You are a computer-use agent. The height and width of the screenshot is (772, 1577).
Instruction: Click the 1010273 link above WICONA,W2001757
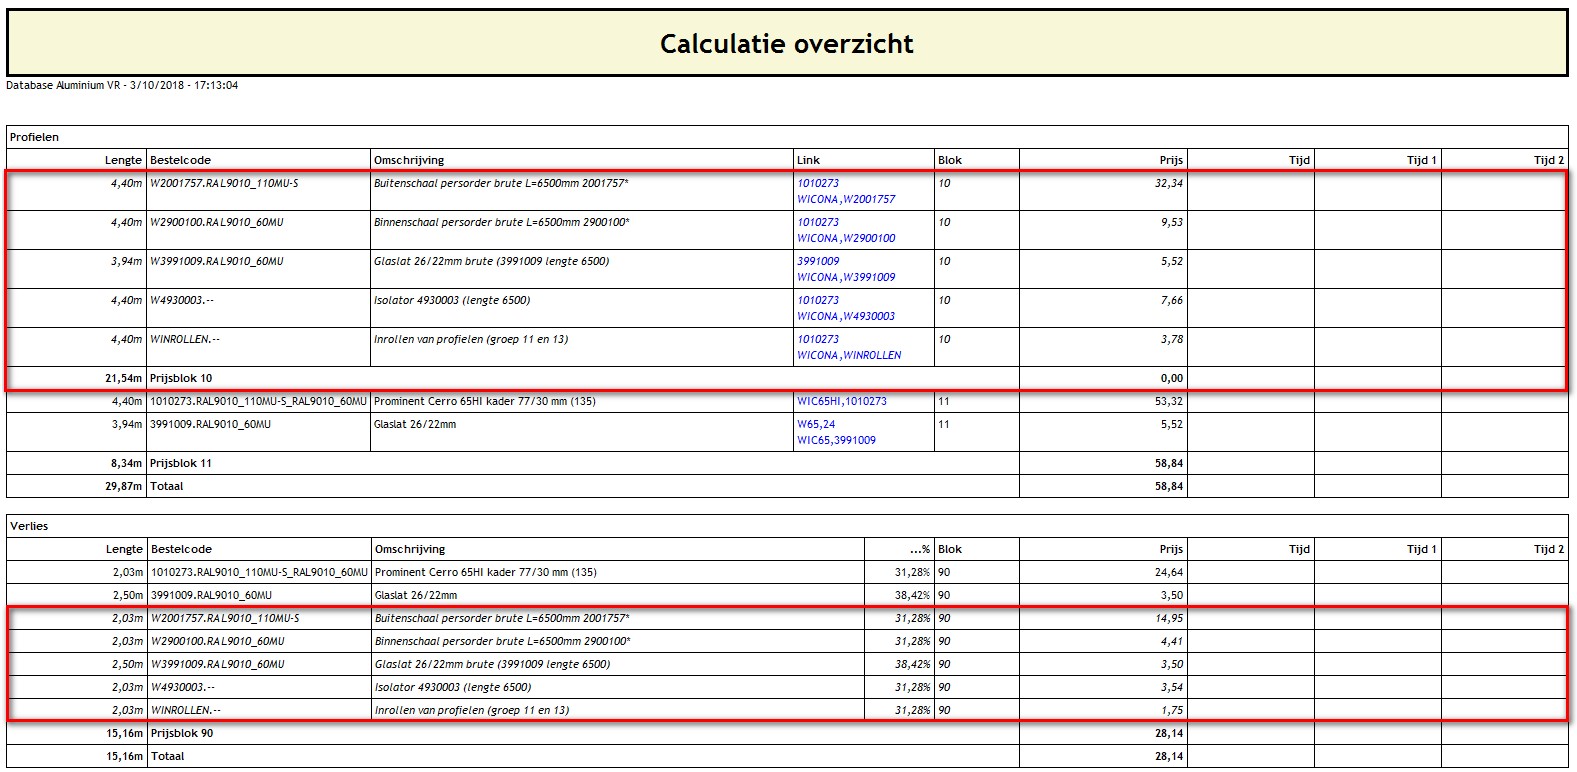[818, 183]
